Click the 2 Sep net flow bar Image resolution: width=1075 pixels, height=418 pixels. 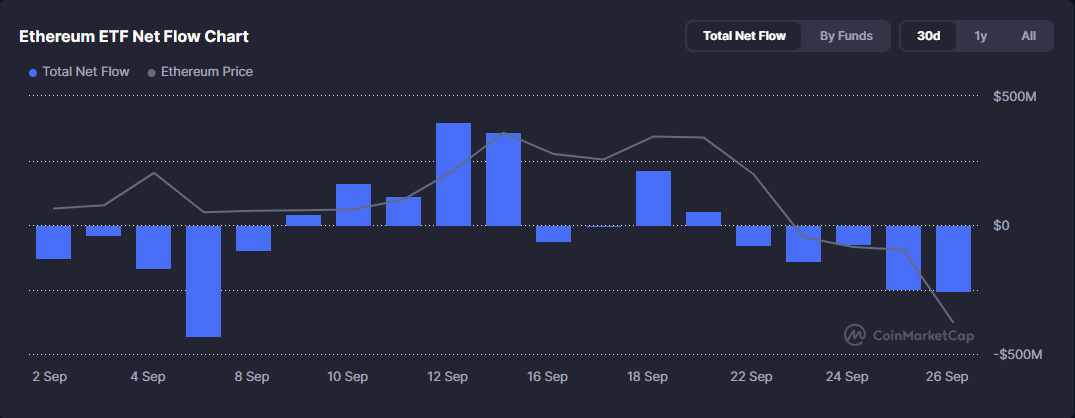(53, 242)
